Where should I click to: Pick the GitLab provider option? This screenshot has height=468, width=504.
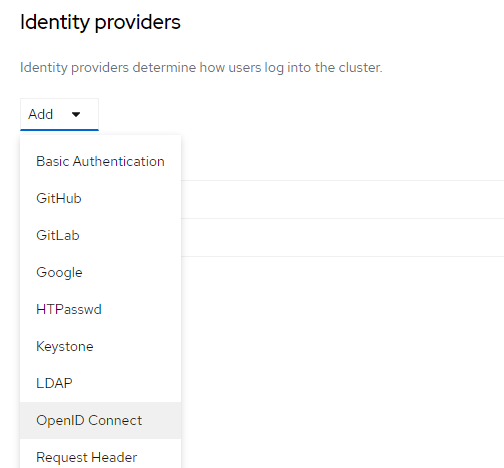(x=100, y=235)
